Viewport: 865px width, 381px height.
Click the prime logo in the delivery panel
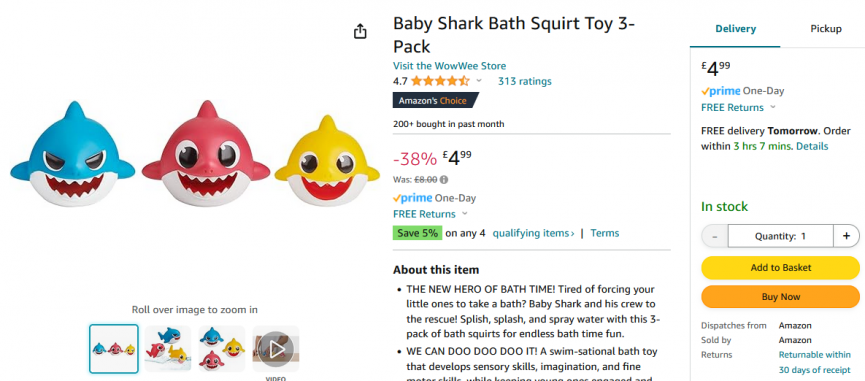(720, 91)
